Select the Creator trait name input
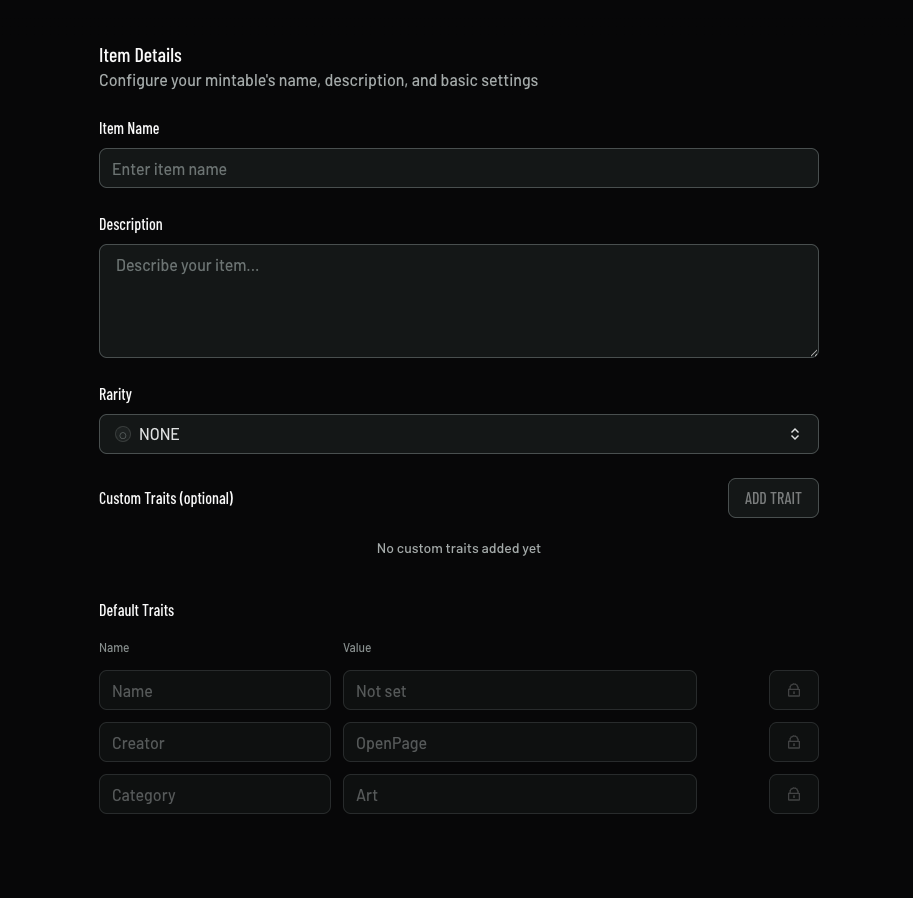The image size is (913, 898). click(x=214, y=742)
